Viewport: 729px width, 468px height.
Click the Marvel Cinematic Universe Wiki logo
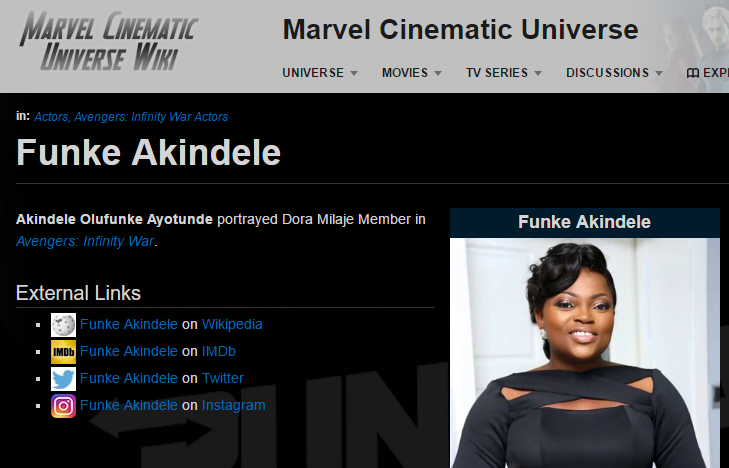(x=109, y=42)
